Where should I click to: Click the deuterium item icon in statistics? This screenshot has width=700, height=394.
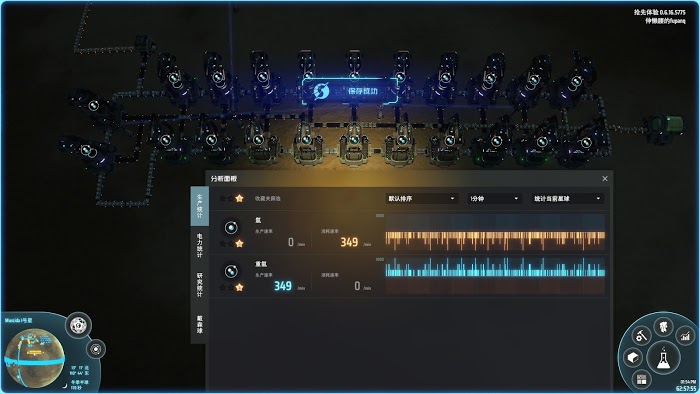231,271
